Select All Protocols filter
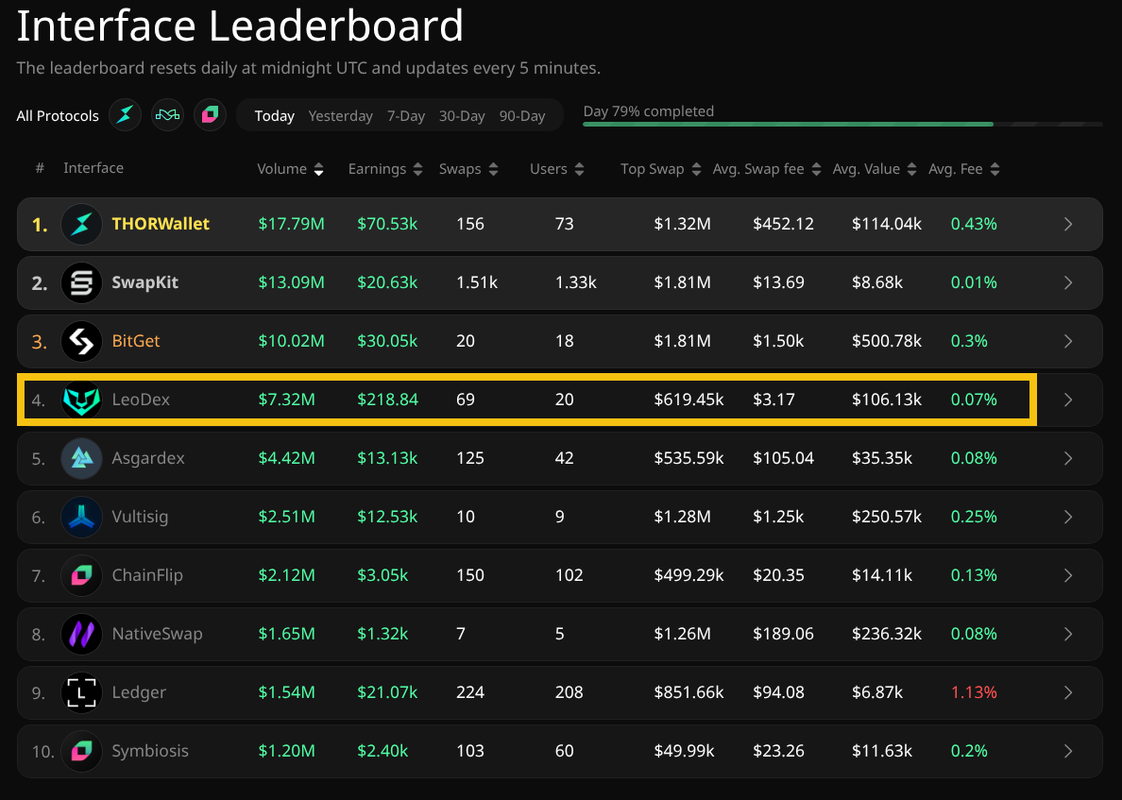The height and width of the screenshot is (800, 1122). click(57, 116)
